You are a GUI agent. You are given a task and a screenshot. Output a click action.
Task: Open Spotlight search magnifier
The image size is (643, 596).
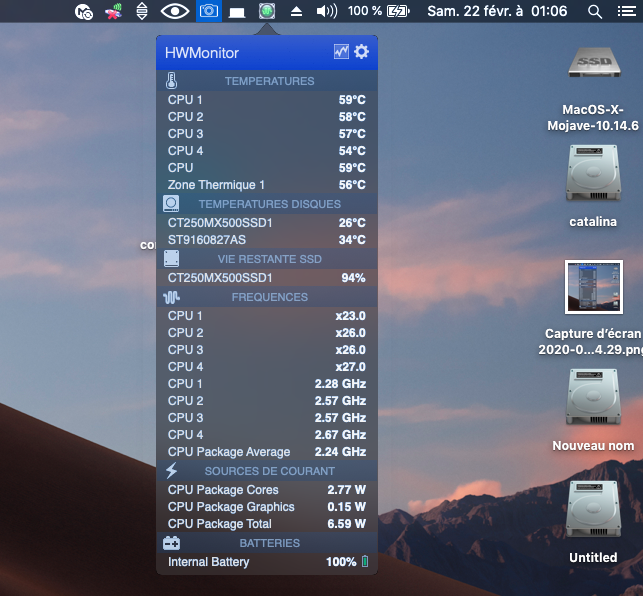pyautogui.click(x=595, y=11)
